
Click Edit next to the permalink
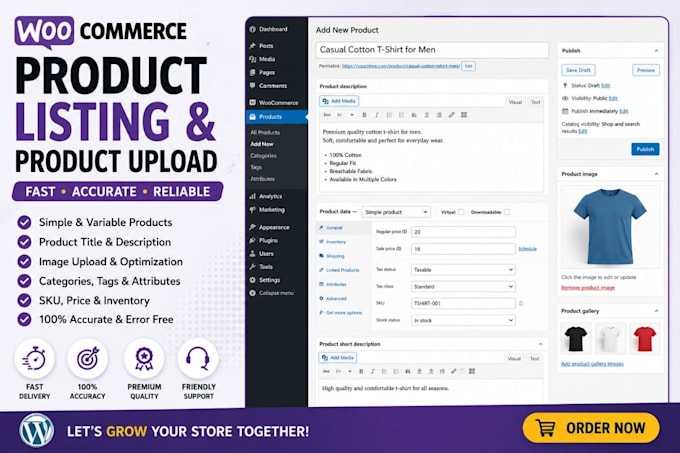[x=468, y=66]
